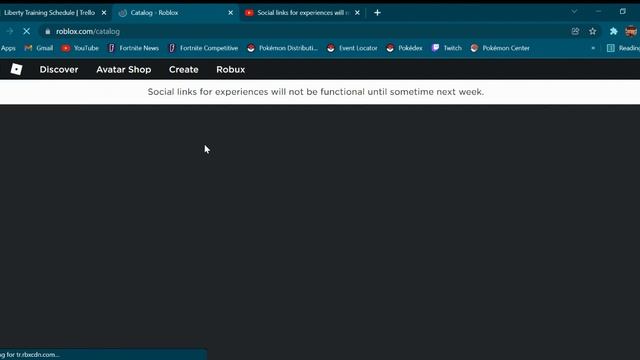Open the Fortnite News bookmark
Screen dimensions: 640x360
pos(134,48)
